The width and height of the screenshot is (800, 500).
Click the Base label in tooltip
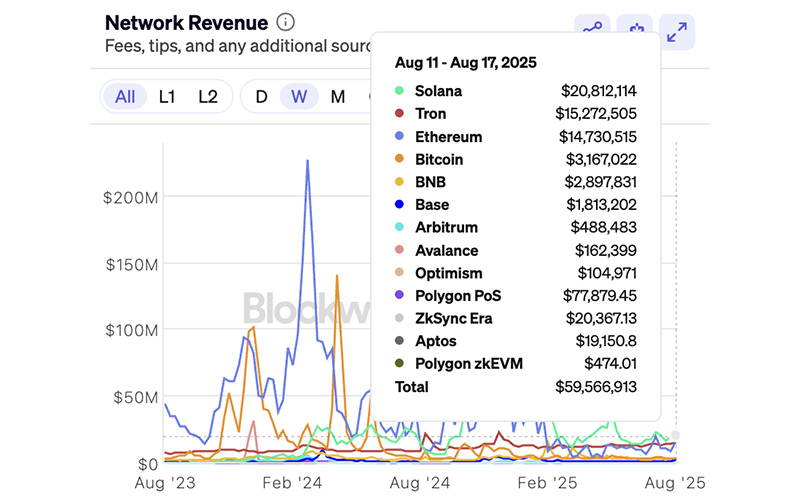[432, 205]
